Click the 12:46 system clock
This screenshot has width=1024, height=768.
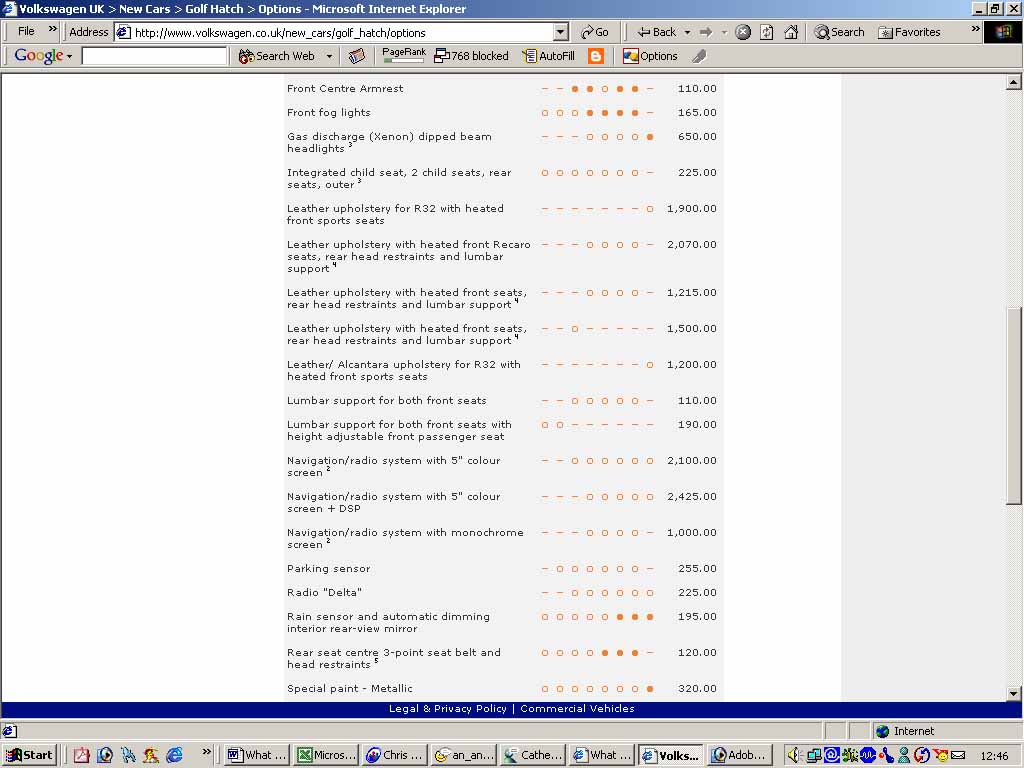[x=994, y=756]
